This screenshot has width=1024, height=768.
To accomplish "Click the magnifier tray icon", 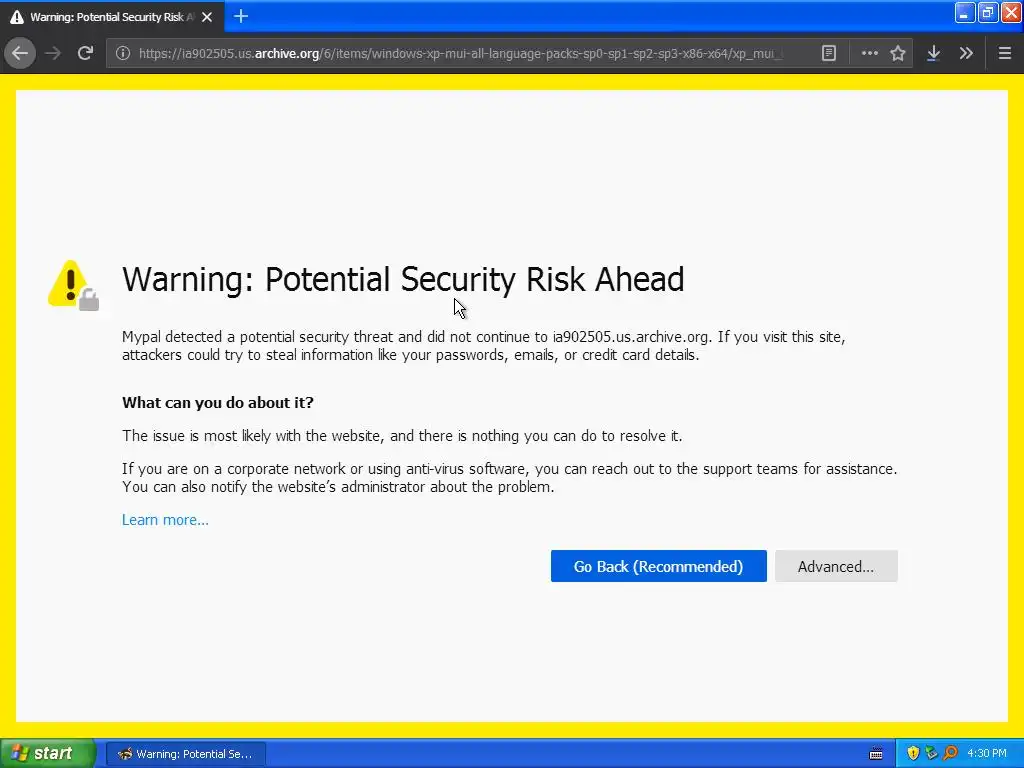I will (950, 754).
